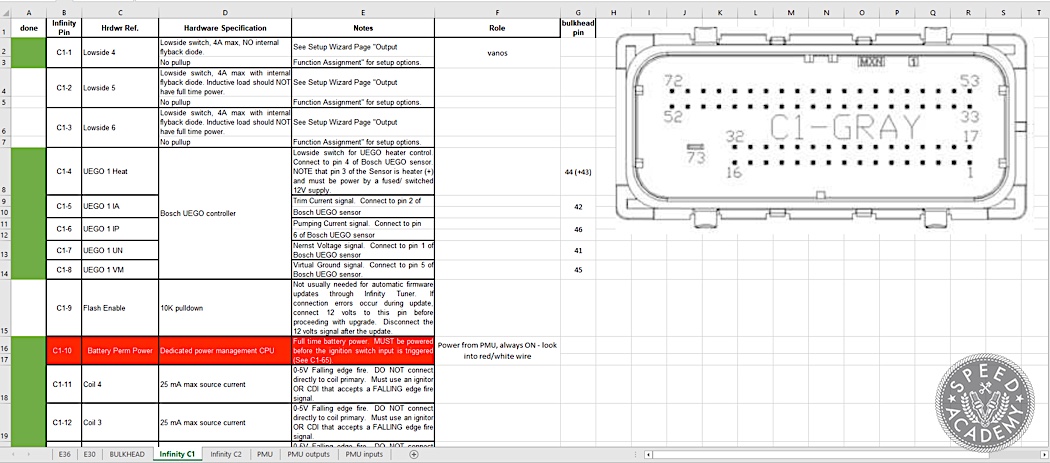Click the 'Hrdwr Ref.' header cell

pyautogui.click(x=120, y=28)
